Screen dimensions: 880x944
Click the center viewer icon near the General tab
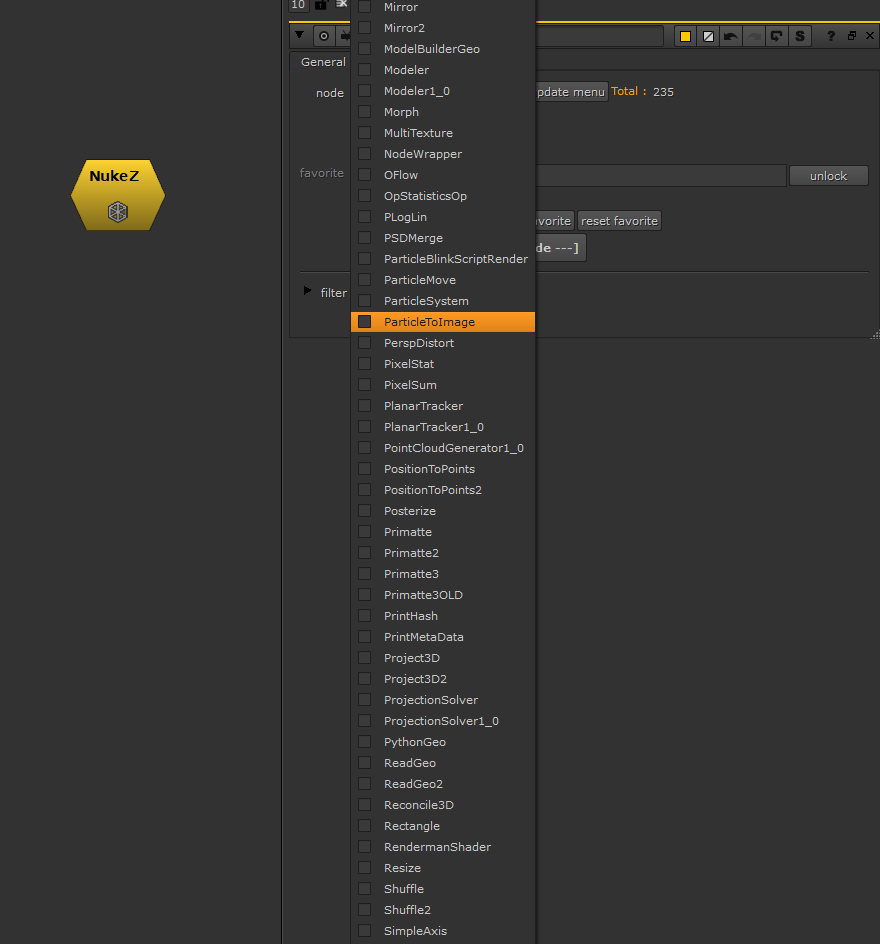[322, 35]
